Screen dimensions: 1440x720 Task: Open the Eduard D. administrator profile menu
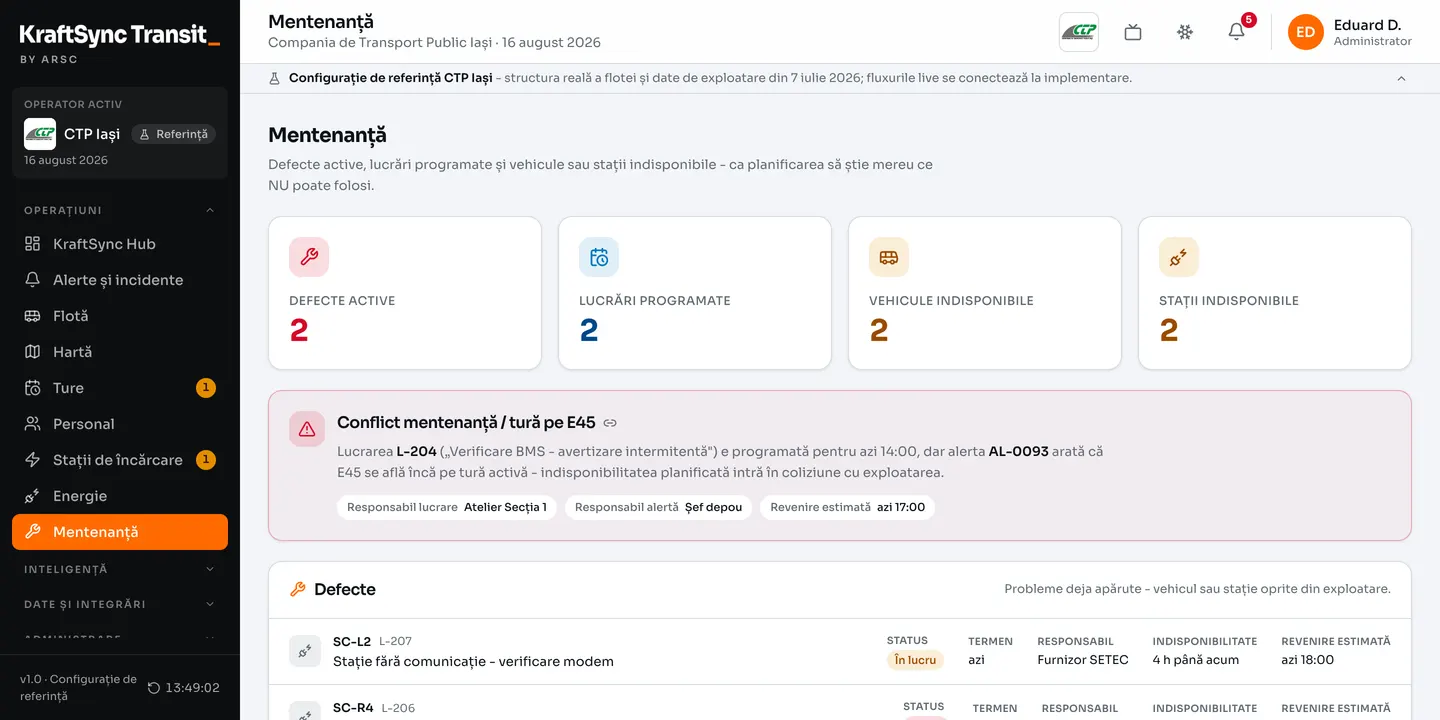click(x=1350, y=32)
